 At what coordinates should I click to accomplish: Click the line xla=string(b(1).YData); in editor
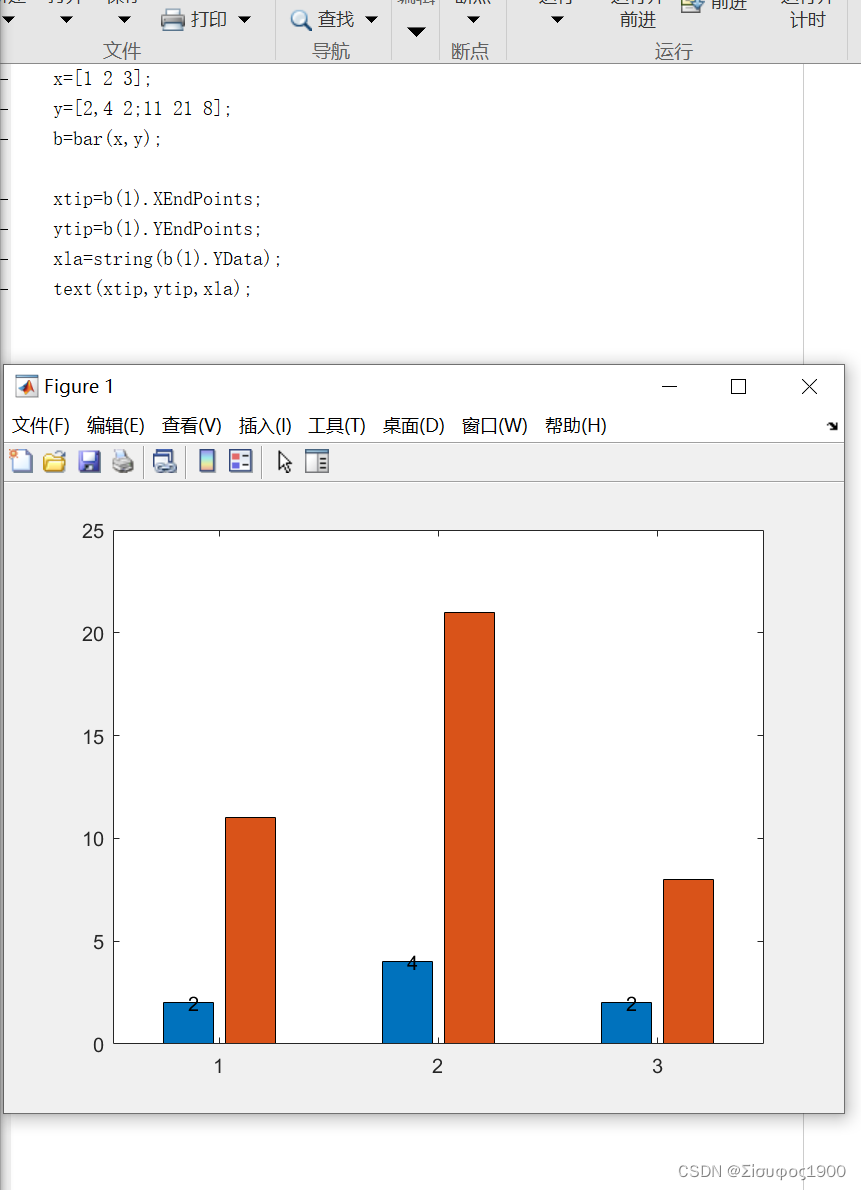pyautogui.click(x=166, y=259)
